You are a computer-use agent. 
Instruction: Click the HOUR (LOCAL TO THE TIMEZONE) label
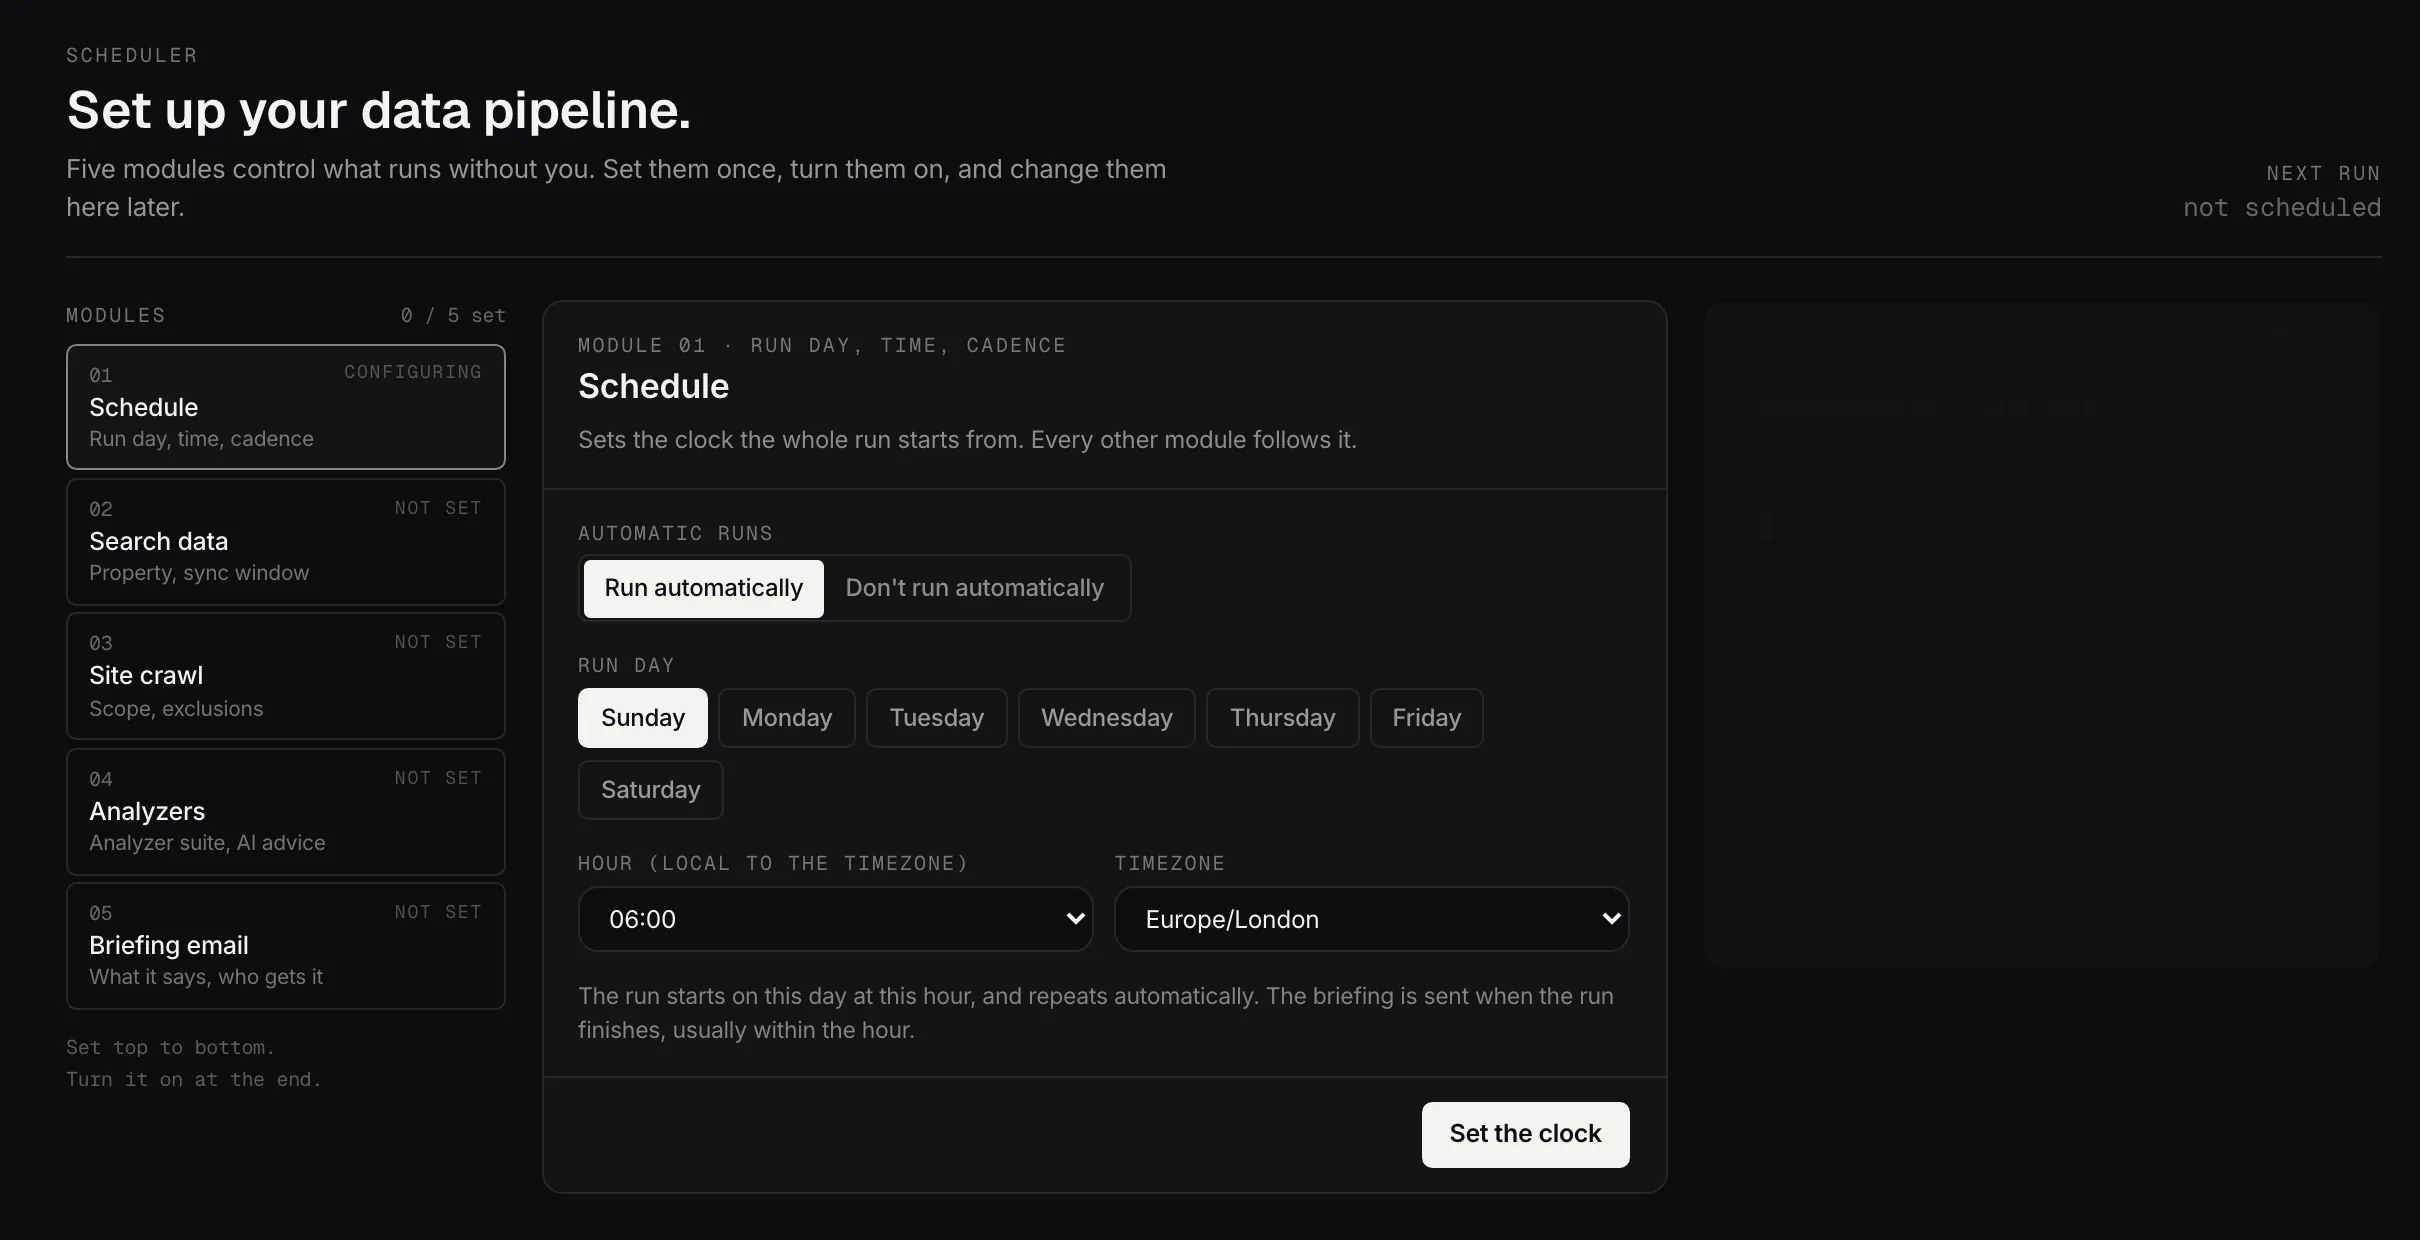(x=773, y=863)
